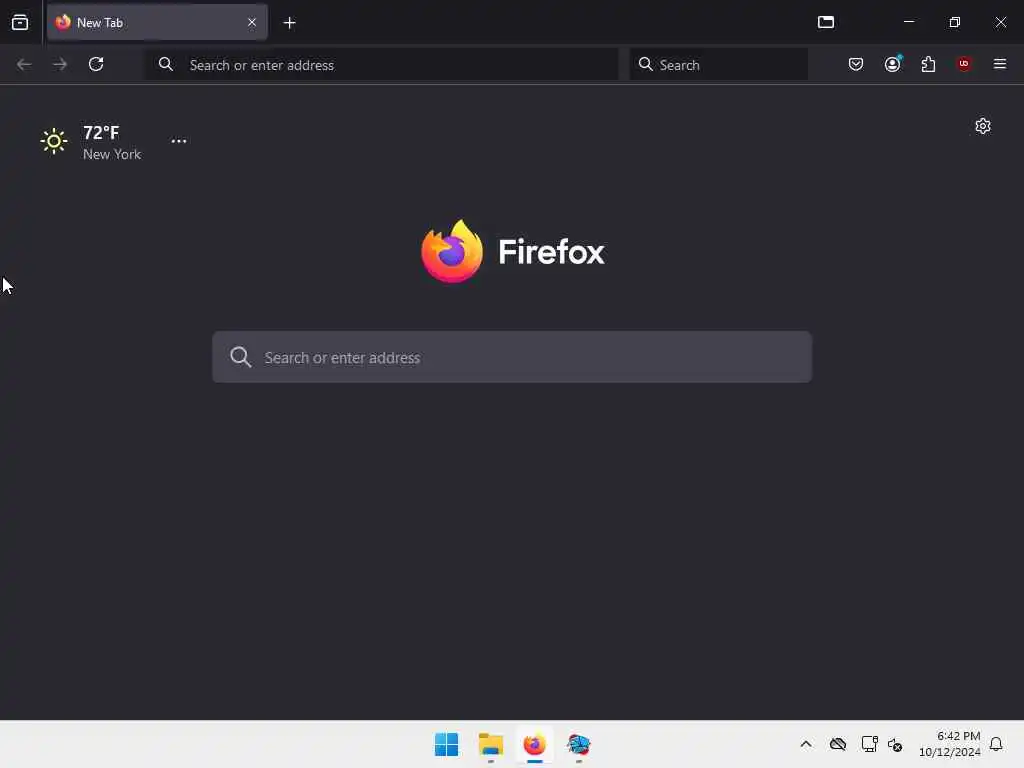Screen dimensions: 1024x768
Task: Open the hamburger application menu
Action: [x=1000, y=64]
